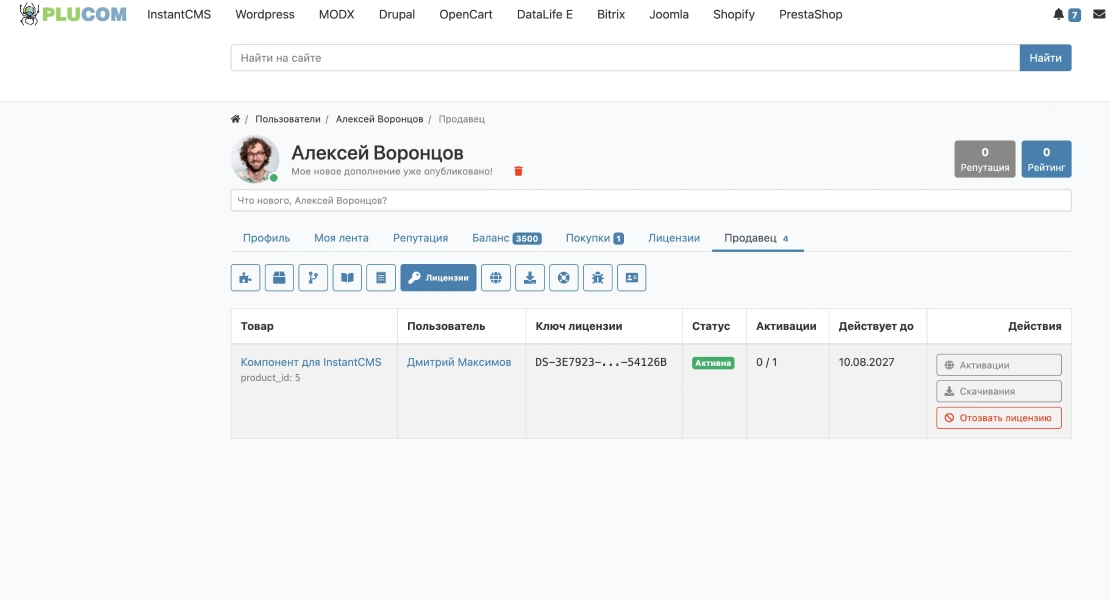Viewport: 1110px width, 600px height.
Task: Open the ID-card section in toolbar
Action: 631,277
